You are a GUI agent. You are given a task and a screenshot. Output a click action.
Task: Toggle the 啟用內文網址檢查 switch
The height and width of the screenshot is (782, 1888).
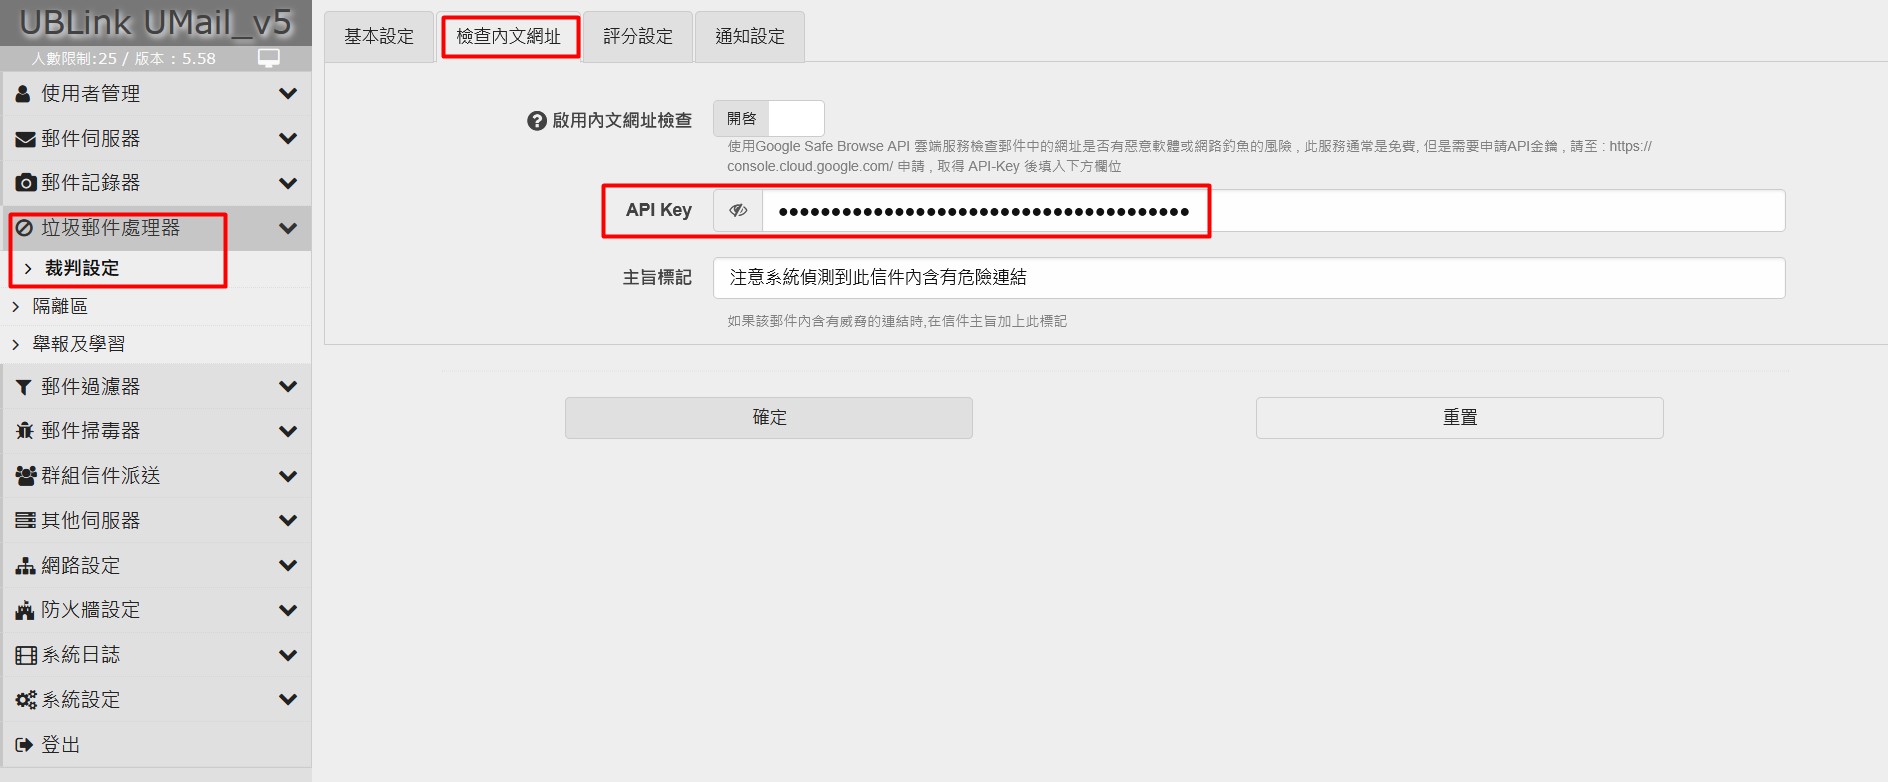(x=769, y=118)
